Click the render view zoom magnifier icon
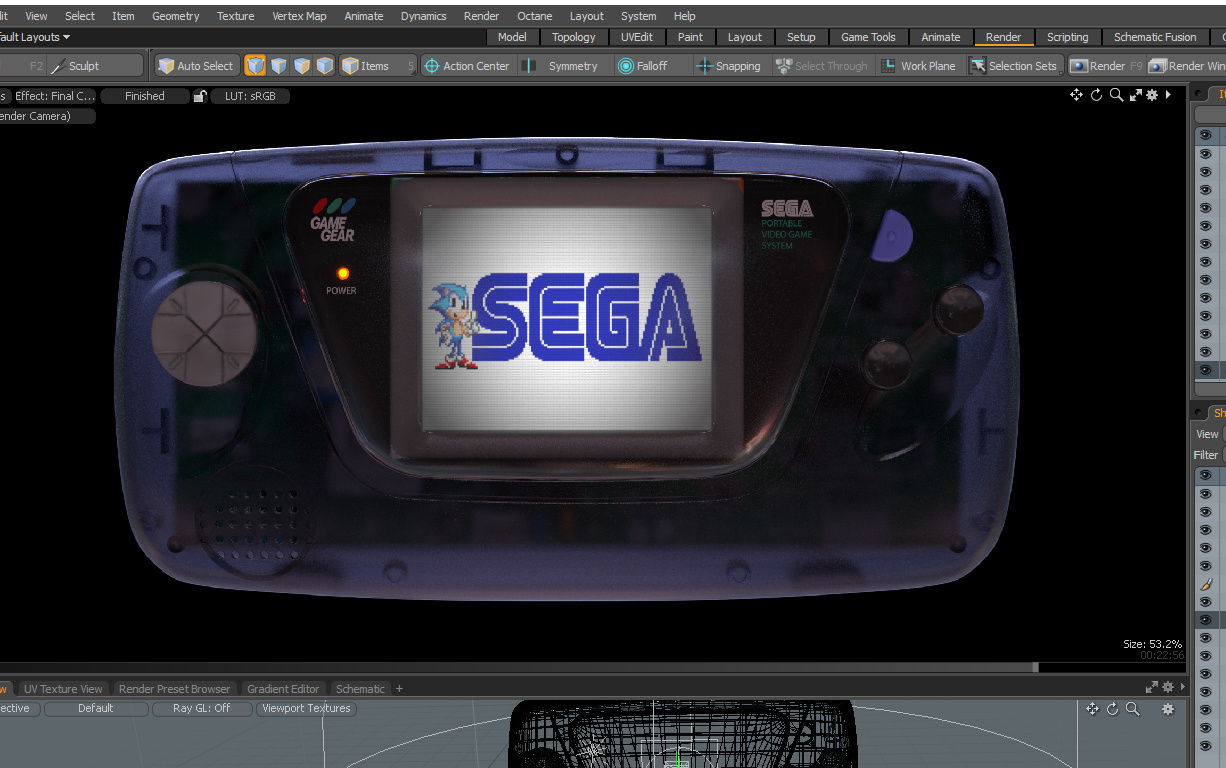1226x768 pixels. click(x=1116, y=95)
